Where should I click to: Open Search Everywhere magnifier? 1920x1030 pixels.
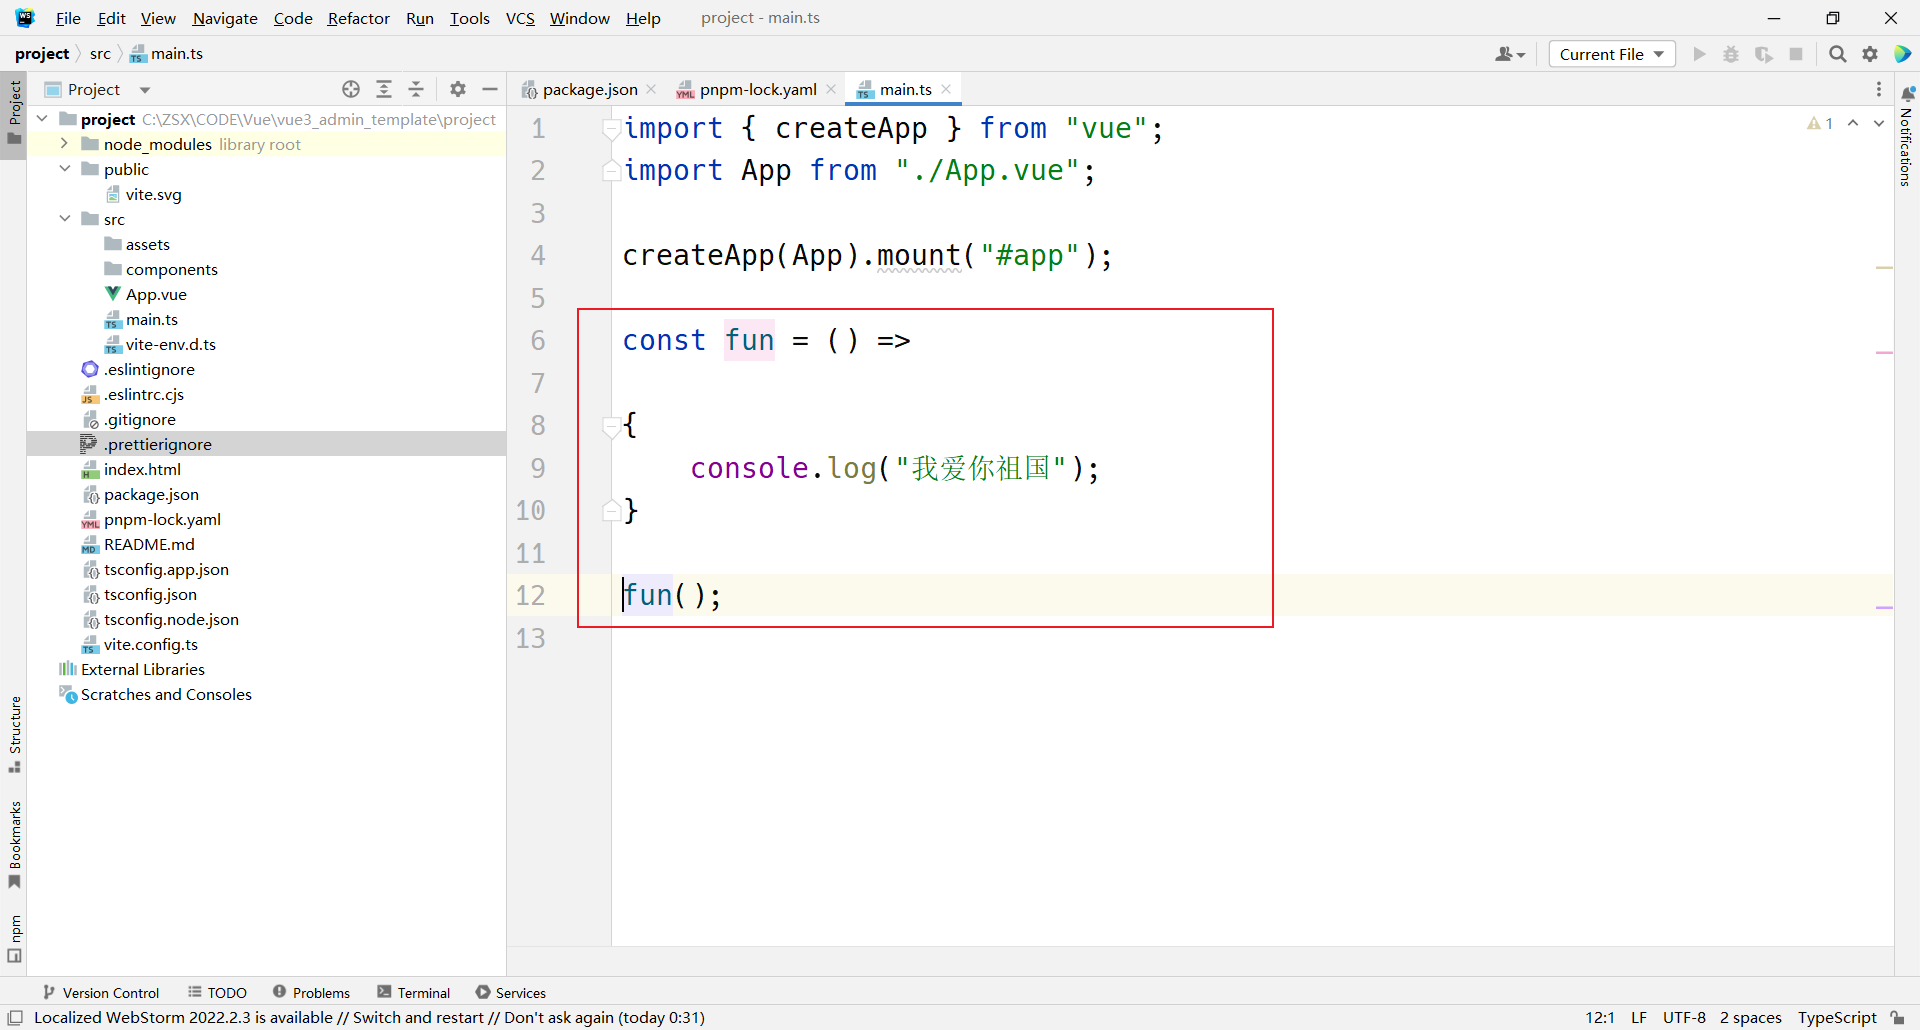(1837, 54)
